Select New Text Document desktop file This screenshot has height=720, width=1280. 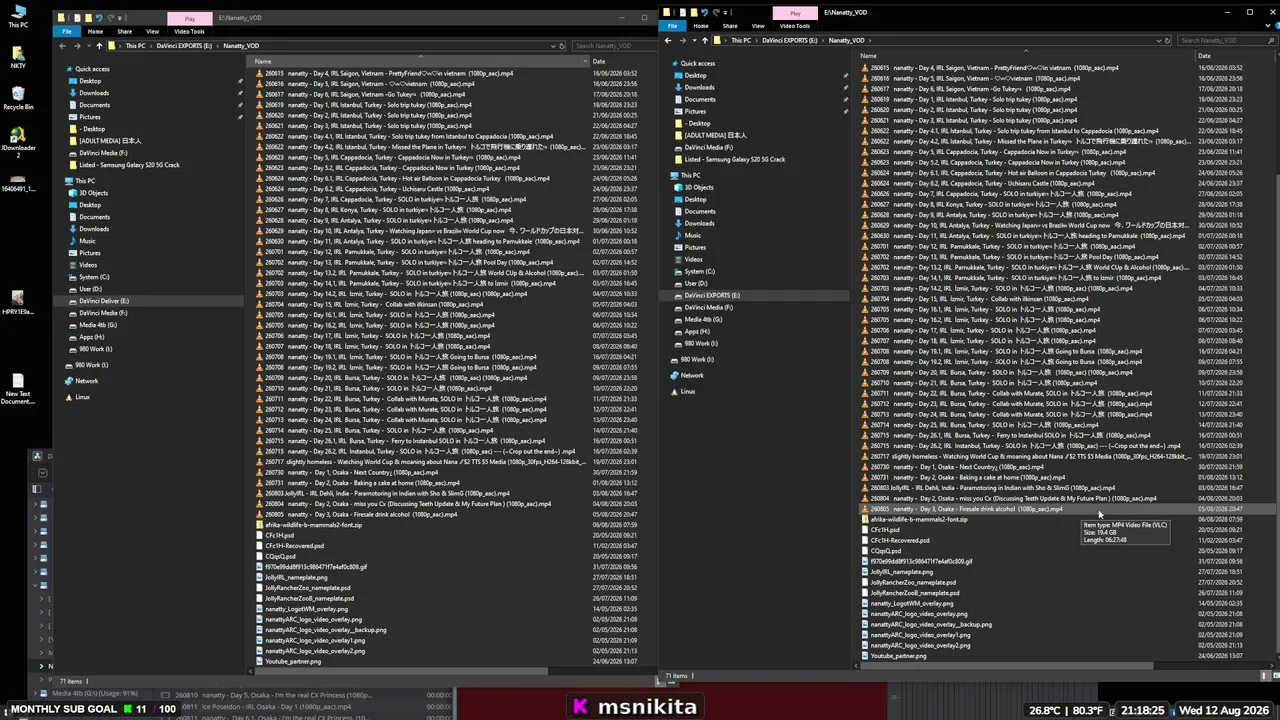pyautogui.click(x=18, y=388)
